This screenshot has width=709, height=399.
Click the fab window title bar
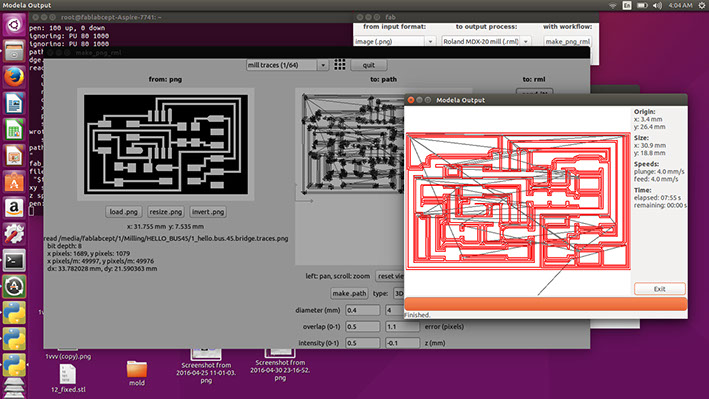(477, 17)
